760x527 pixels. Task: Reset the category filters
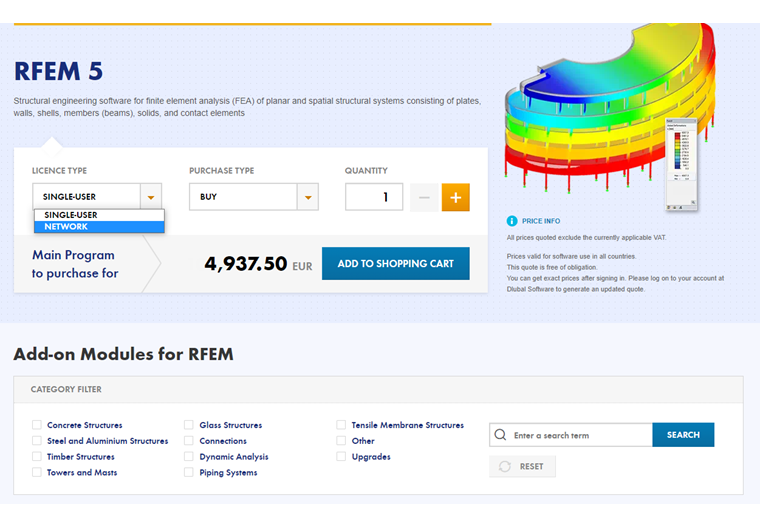point(522,466)
